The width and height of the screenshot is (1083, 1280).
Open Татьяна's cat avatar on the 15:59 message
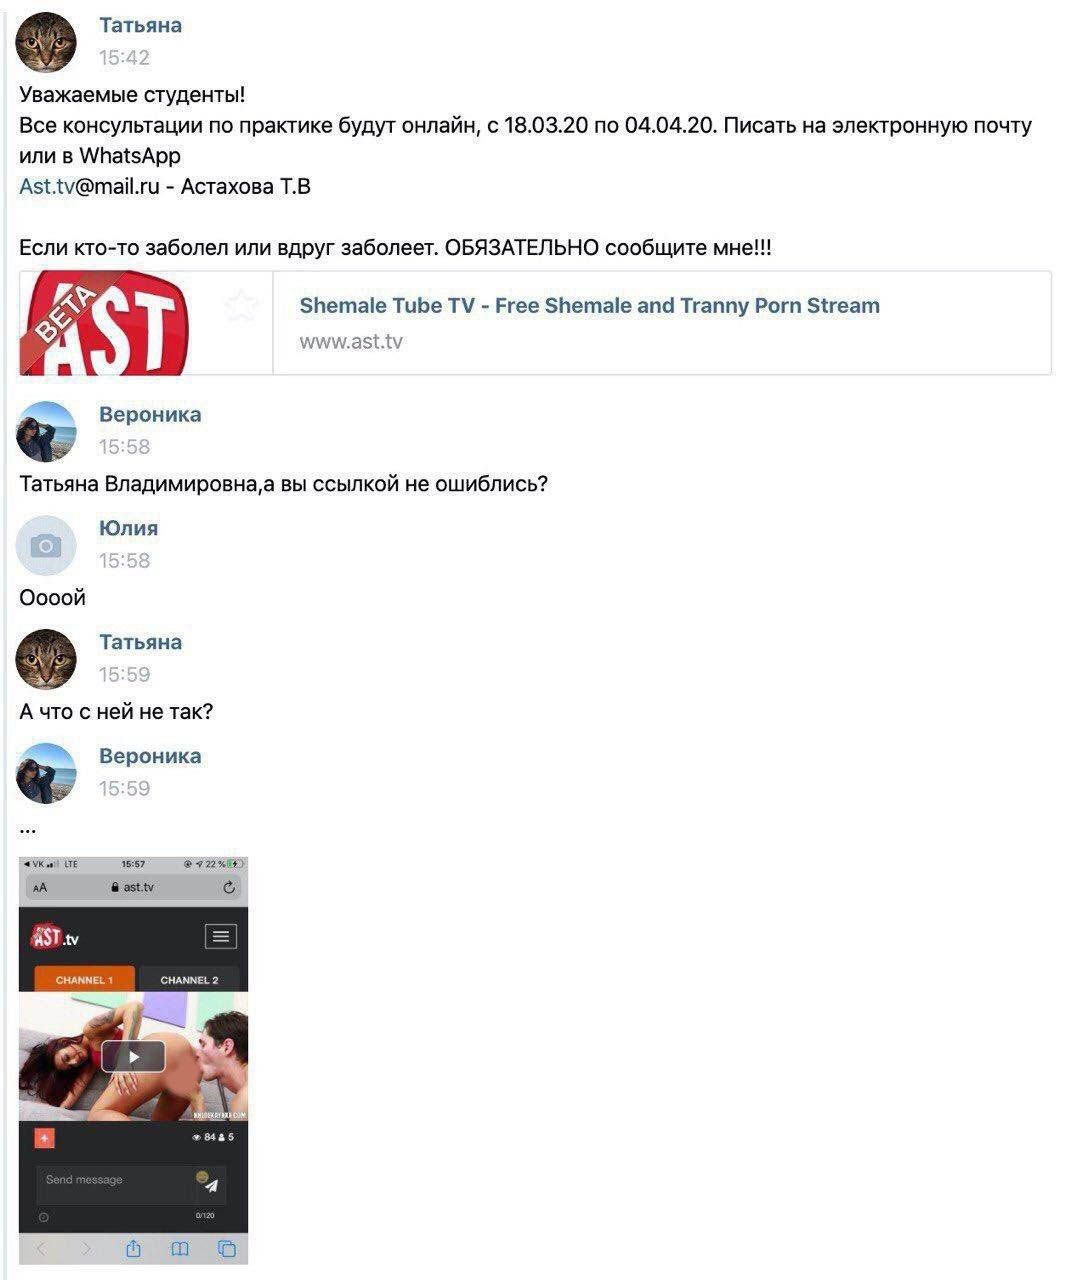click(46, 660)
